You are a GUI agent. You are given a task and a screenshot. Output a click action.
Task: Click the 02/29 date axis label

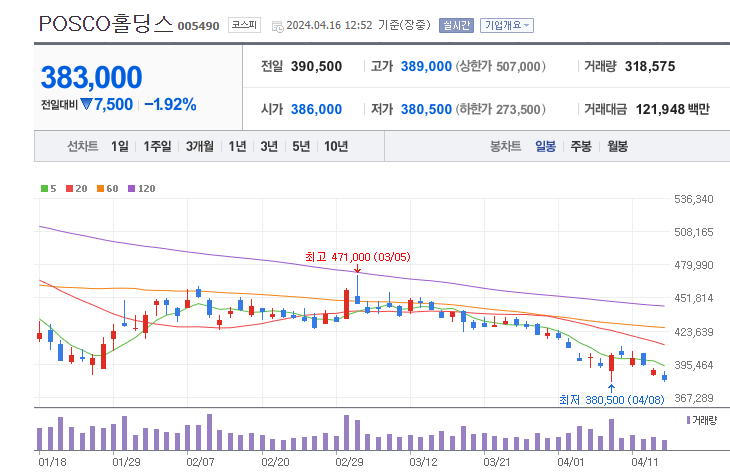point(349,462)
